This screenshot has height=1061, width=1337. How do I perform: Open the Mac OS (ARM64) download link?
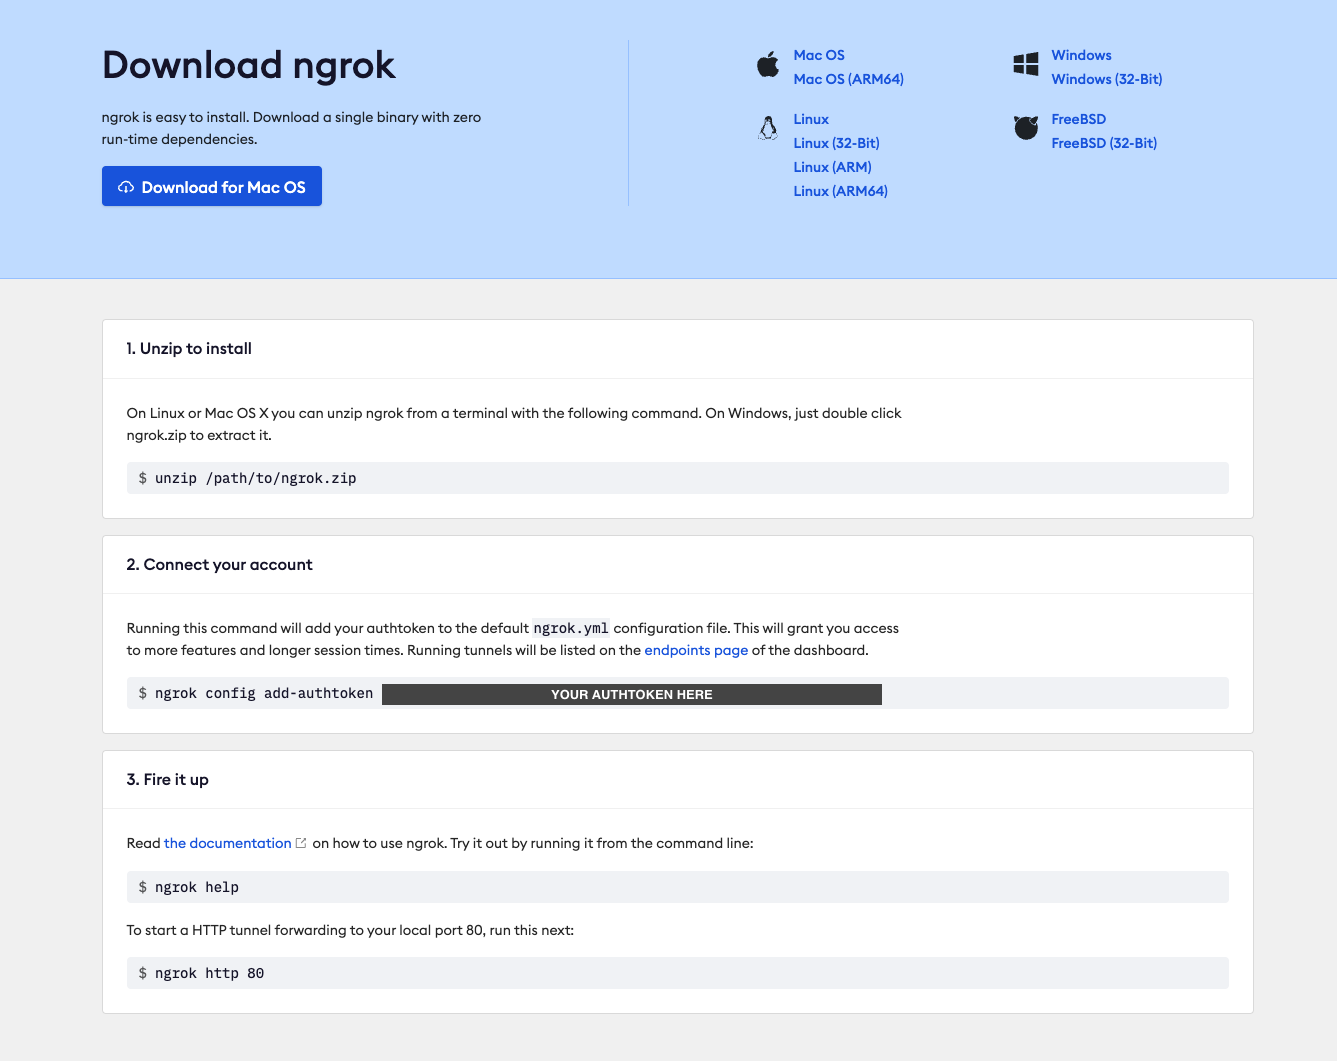(x=849, y=79)
